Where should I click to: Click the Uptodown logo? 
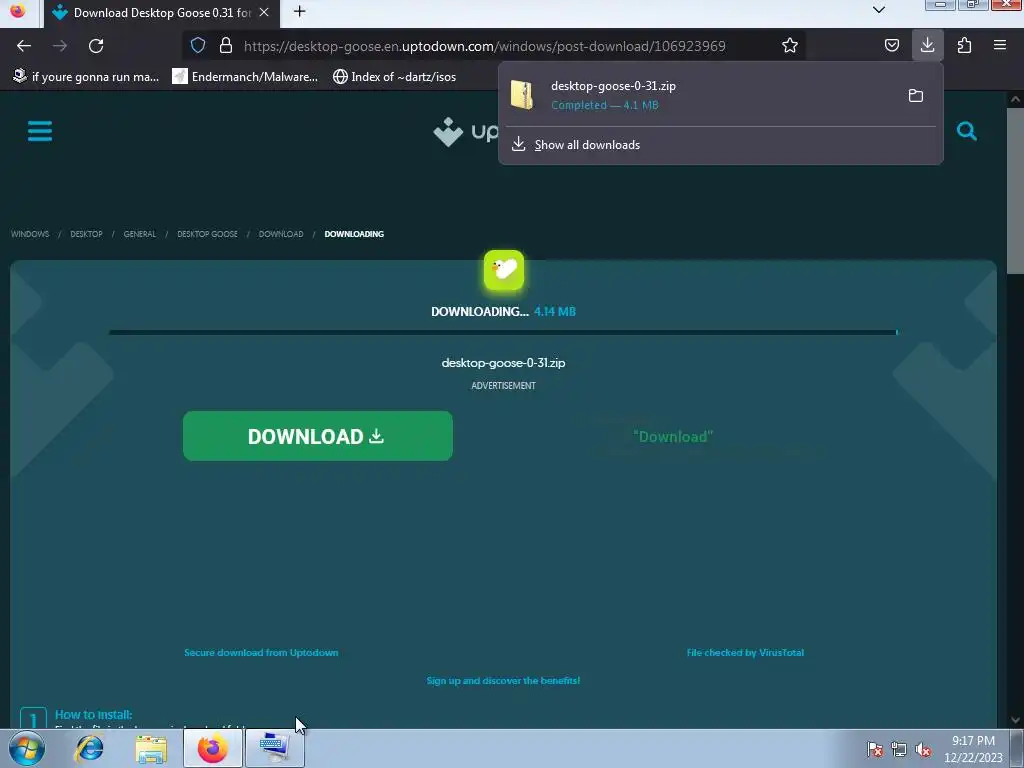click(466, 131)
